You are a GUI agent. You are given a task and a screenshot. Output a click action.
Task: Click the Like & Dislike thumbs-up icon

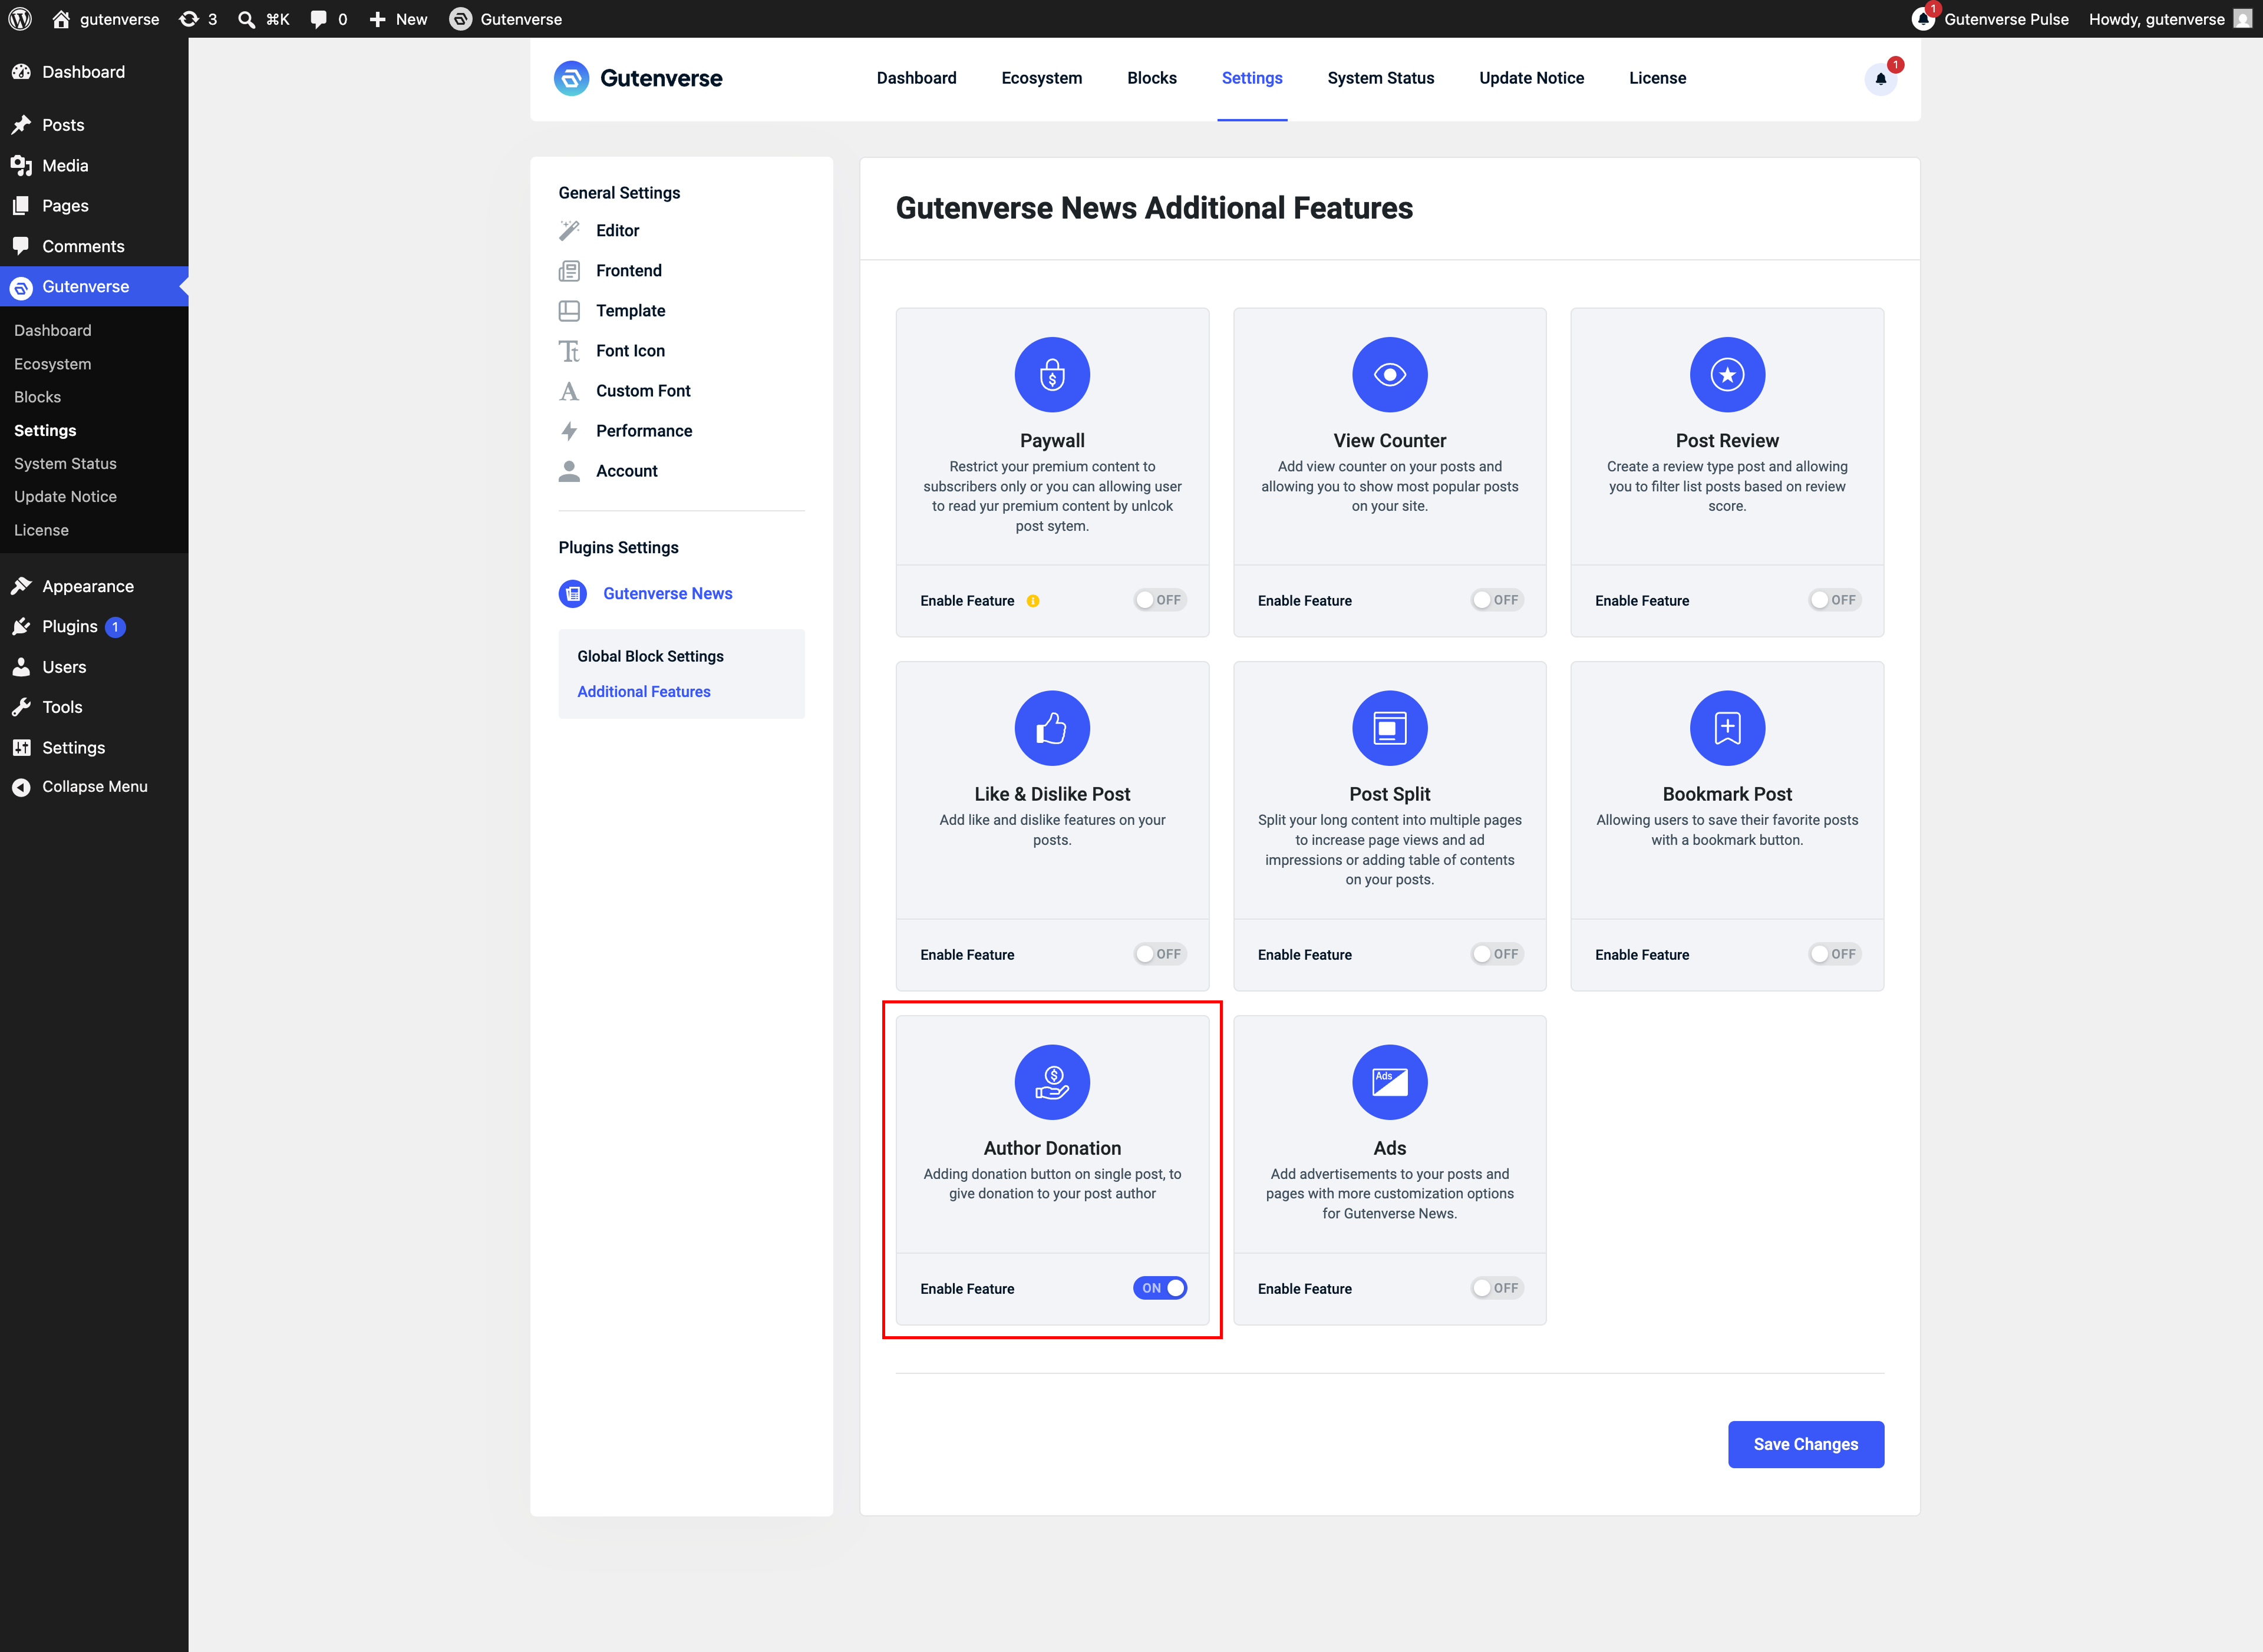click(x=1052, y=728)
